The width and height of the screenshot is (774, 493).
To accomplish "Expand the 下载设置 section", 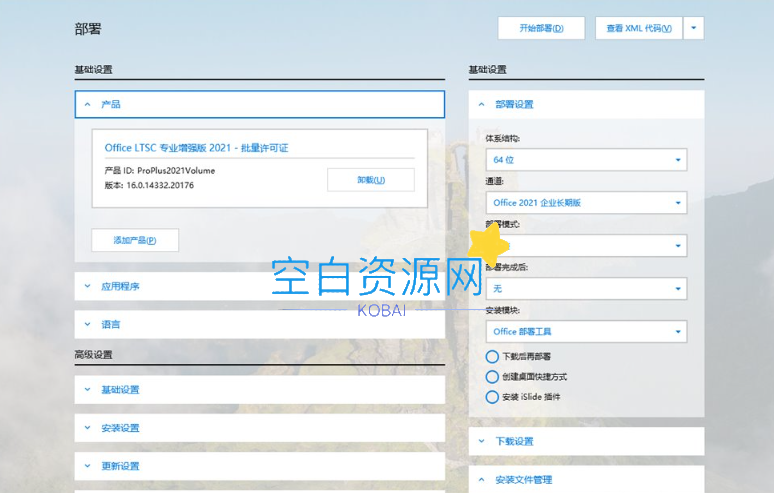I will (586, 441).
